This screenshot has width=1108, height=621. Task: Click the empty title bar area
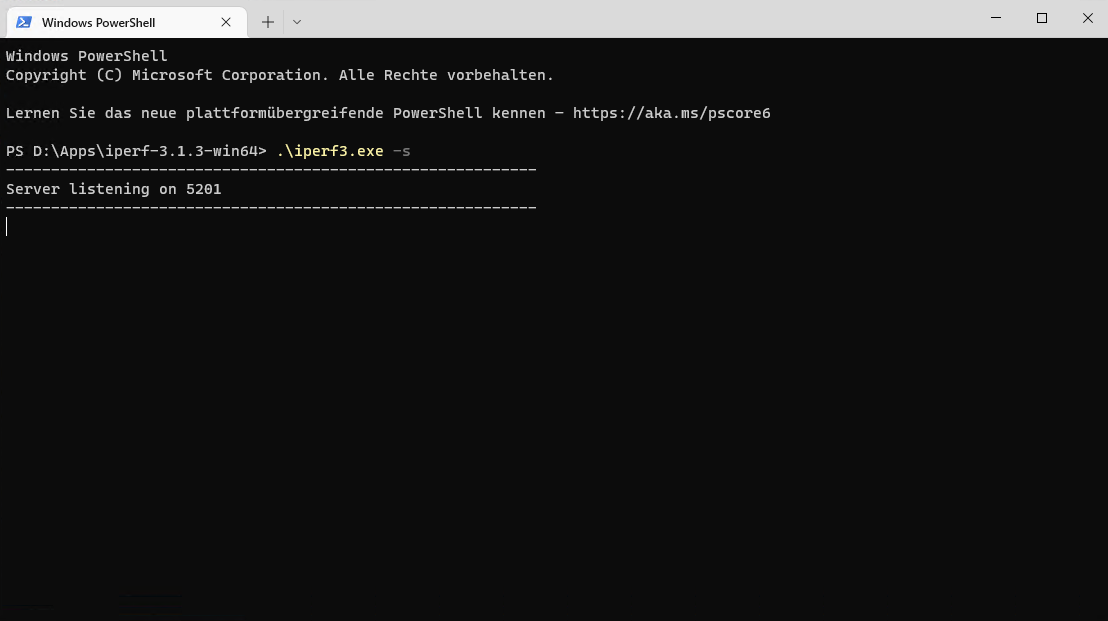(640, 20)
